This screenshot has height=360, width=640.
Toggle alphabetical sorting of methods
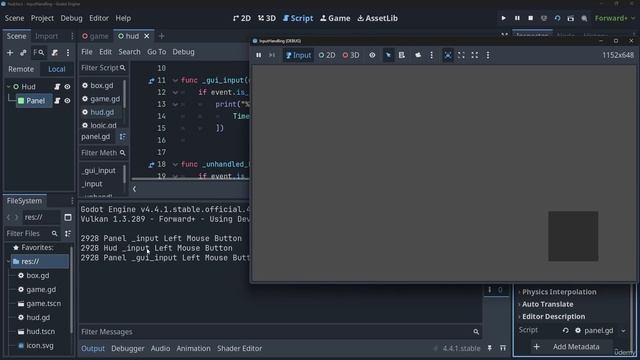(122, 137)
